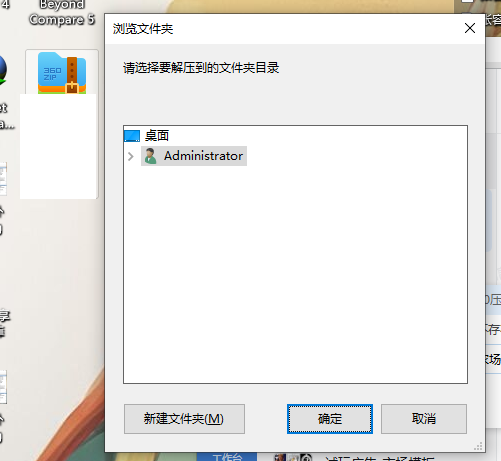Click the 新建文件夹(M) button
The height and width of the screenshot is (461, 501).
click(184, 419)
